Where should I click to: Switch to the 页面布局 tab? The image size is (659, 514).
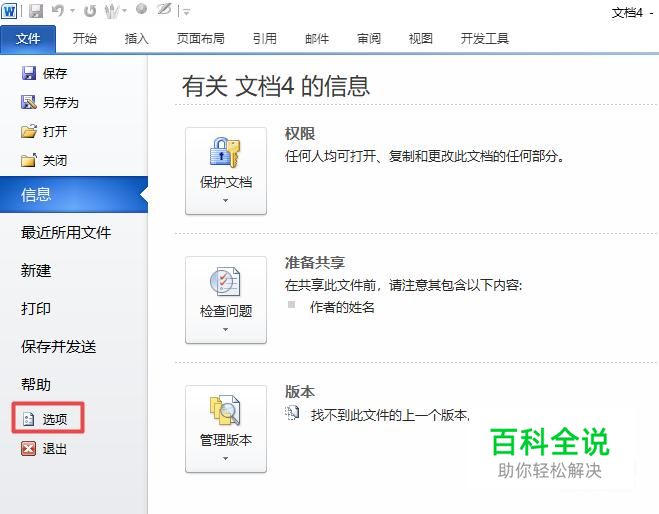pyautogui.click(x=200, y=39)
